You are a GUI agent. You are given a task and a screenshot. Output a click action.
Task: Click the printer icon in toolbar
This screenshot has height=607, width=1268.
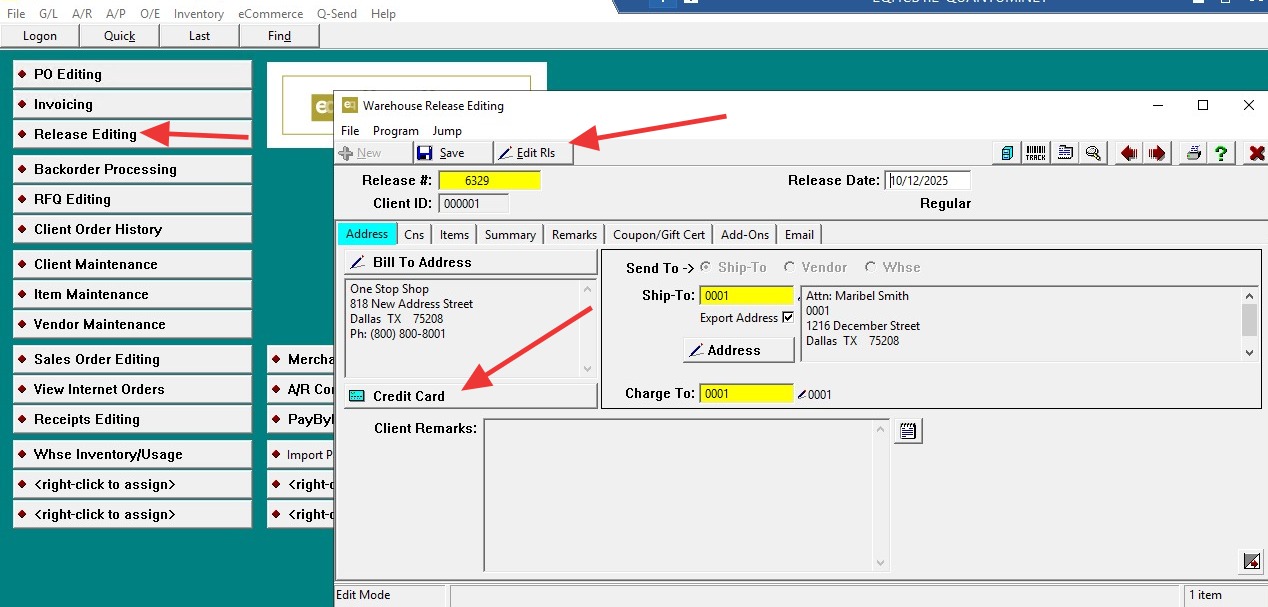[x=1193, y=153]
